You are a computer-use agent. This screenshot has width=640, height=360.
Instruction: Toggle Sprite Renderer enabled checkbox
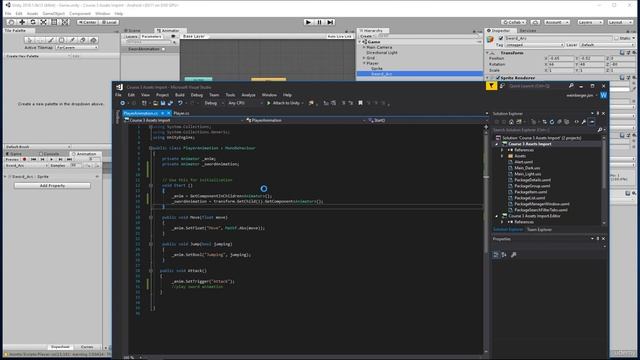tap(498, 78)
